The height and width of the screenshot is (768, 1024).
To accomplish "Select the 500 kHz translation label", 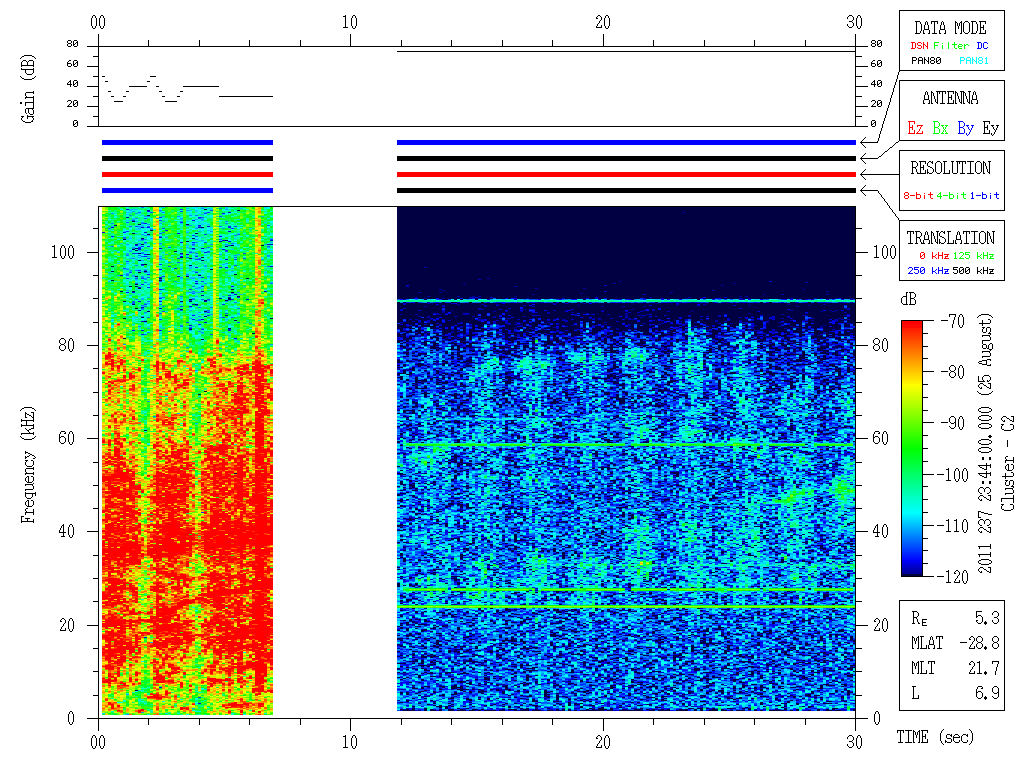I will [x=974, y=271].
